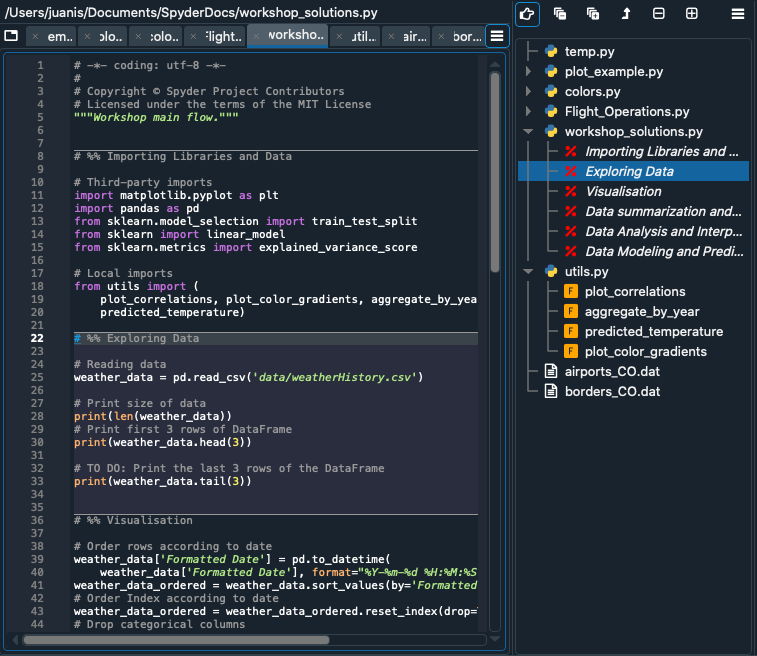Viewport: 757px width, 656px height.
Task: Select the 'Exploring Data' cell entry
Action: 633,171
